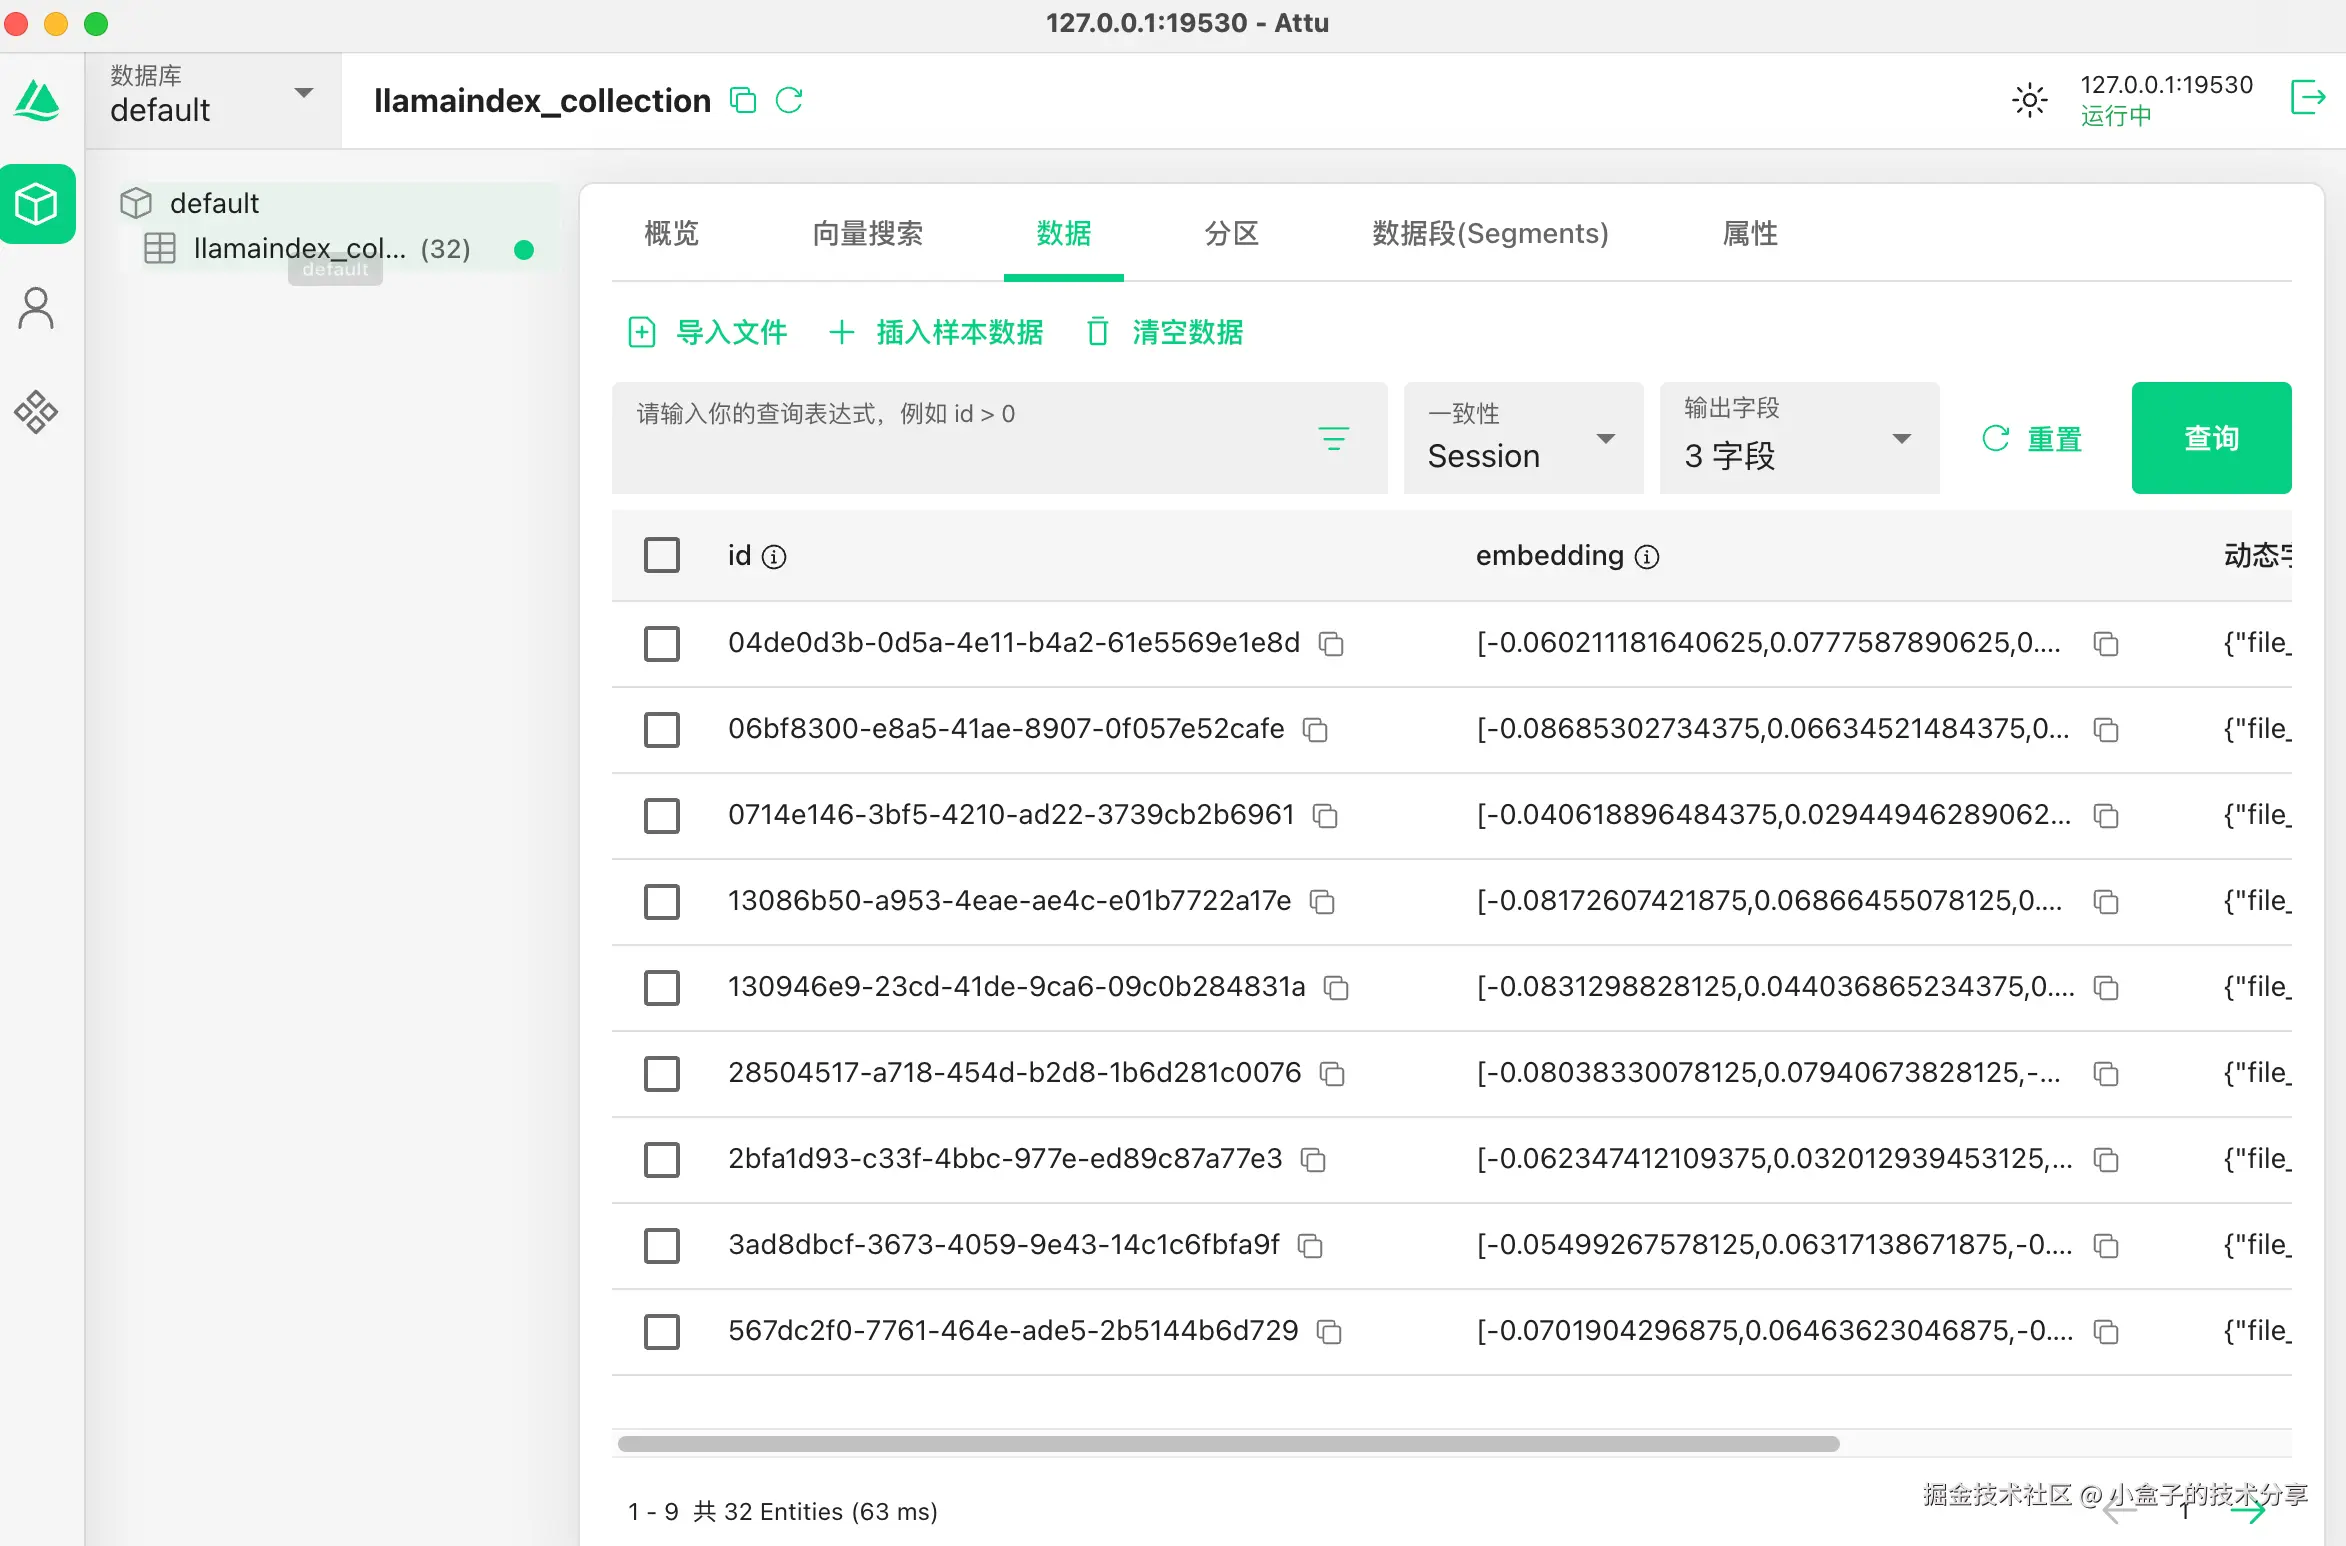Open the filter icon in query box

click(1333, 438)
